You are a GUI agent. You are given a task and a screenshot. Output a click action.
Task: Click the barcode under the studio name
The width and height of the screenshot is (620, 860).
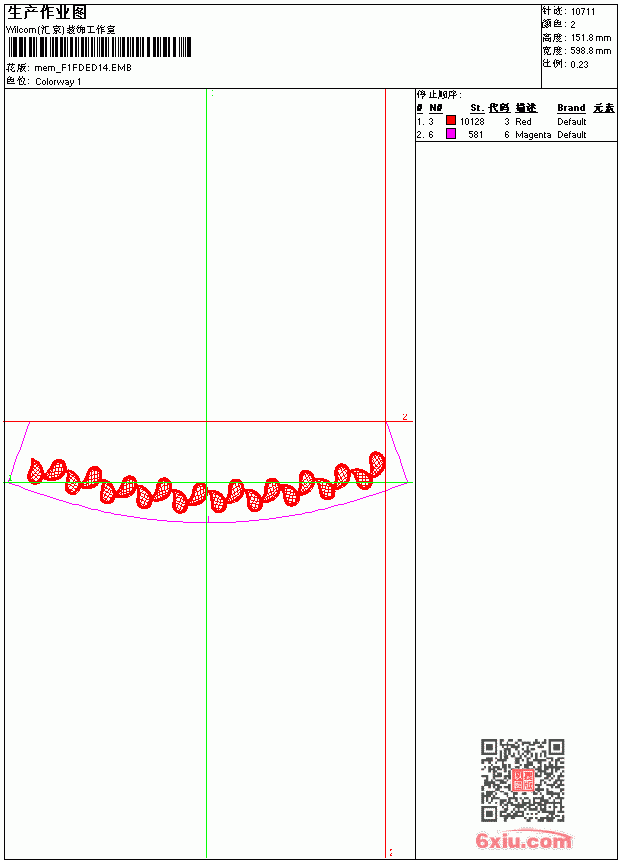tap(99, 47)
